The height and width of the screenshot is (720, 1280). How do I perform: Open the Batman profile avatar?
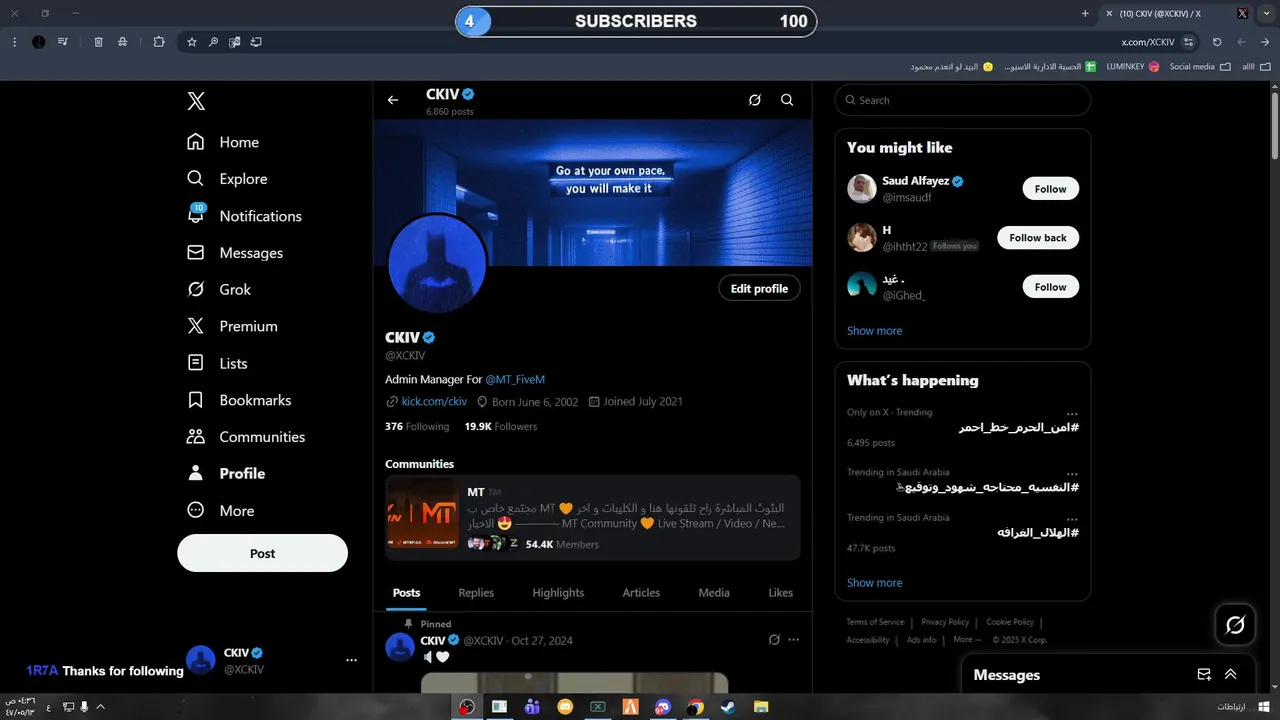click(436, 264)
